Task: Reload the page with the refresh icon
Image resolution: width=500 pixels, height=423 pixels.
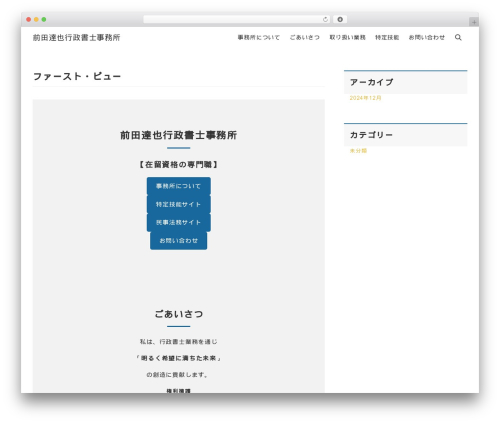Action: pyautogui.click(x=325, y=20)
